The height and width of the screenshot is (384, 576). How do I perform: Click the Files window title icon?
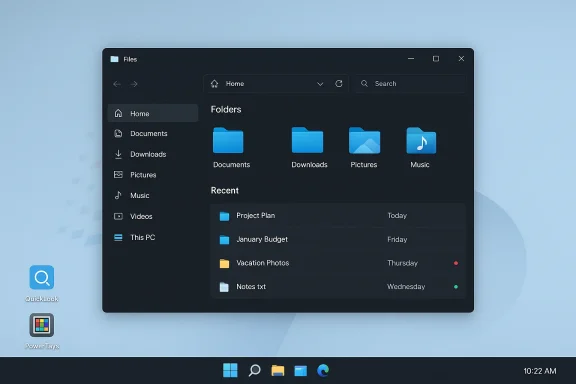point(115,59)
